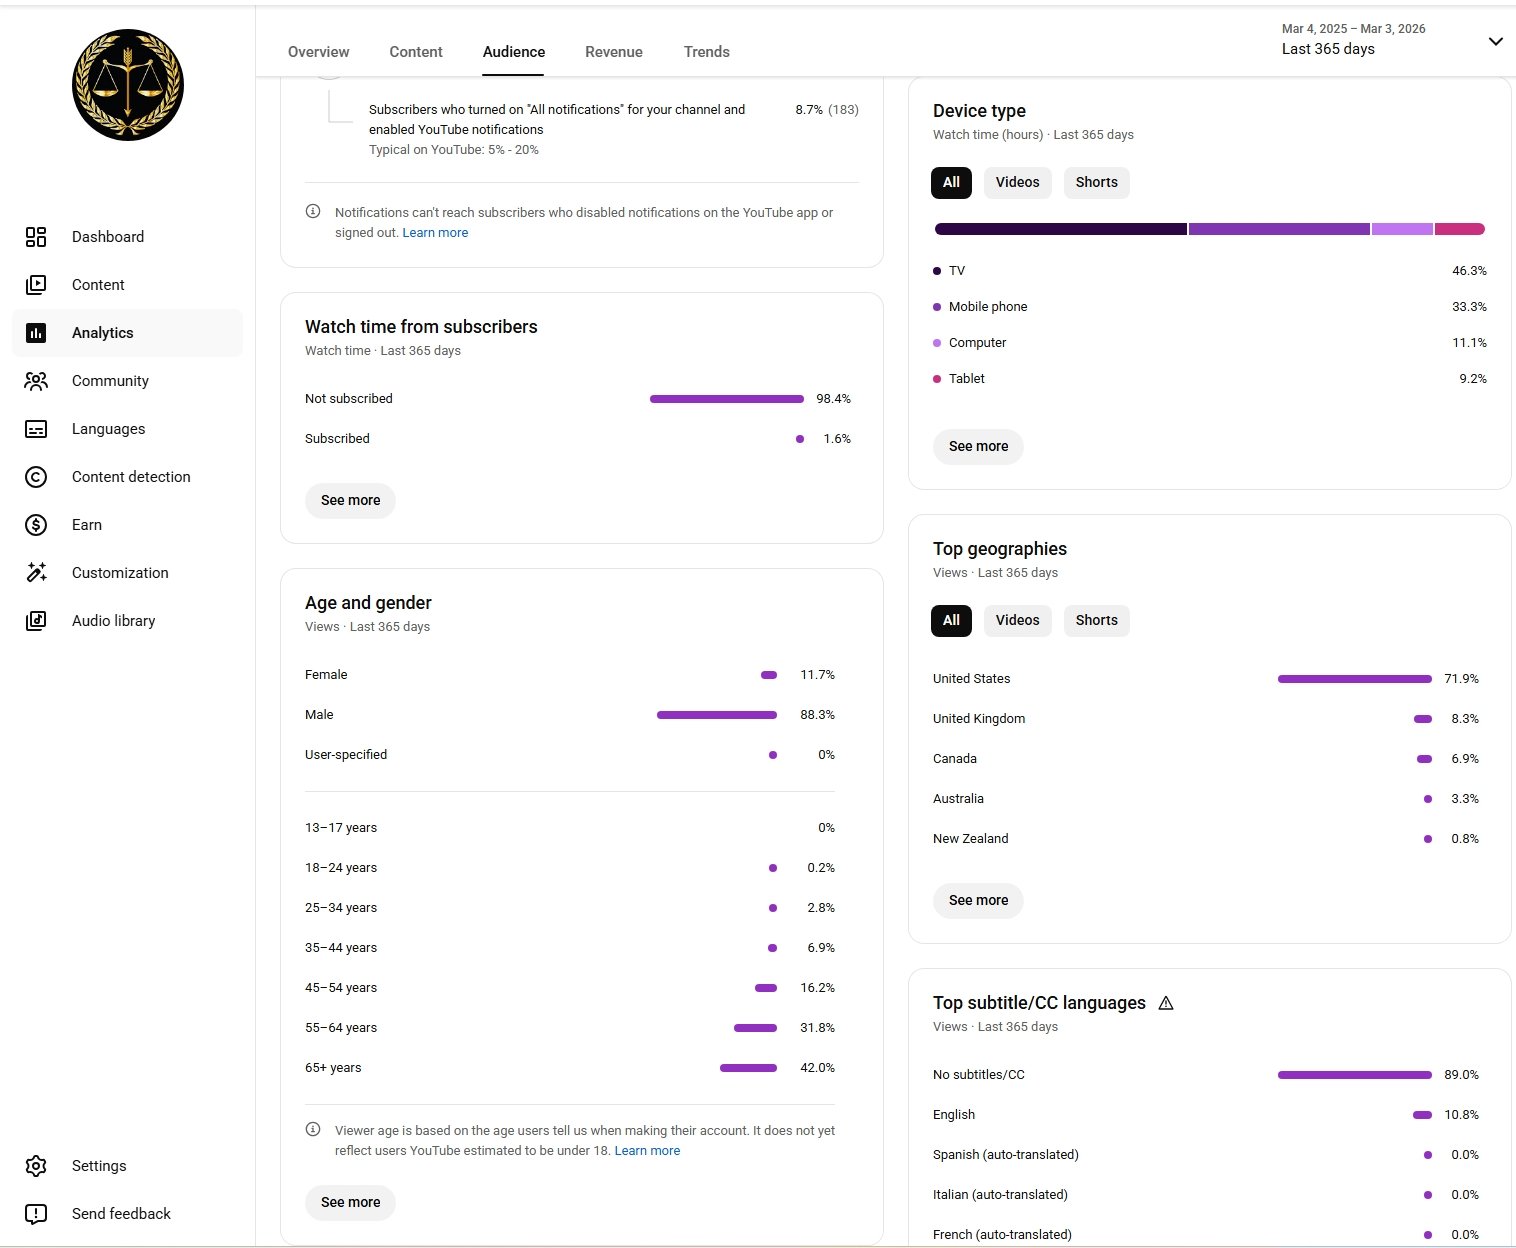Click the Earn dollar-sign icon
The image size is (1516, 1248).
point(36,525)
